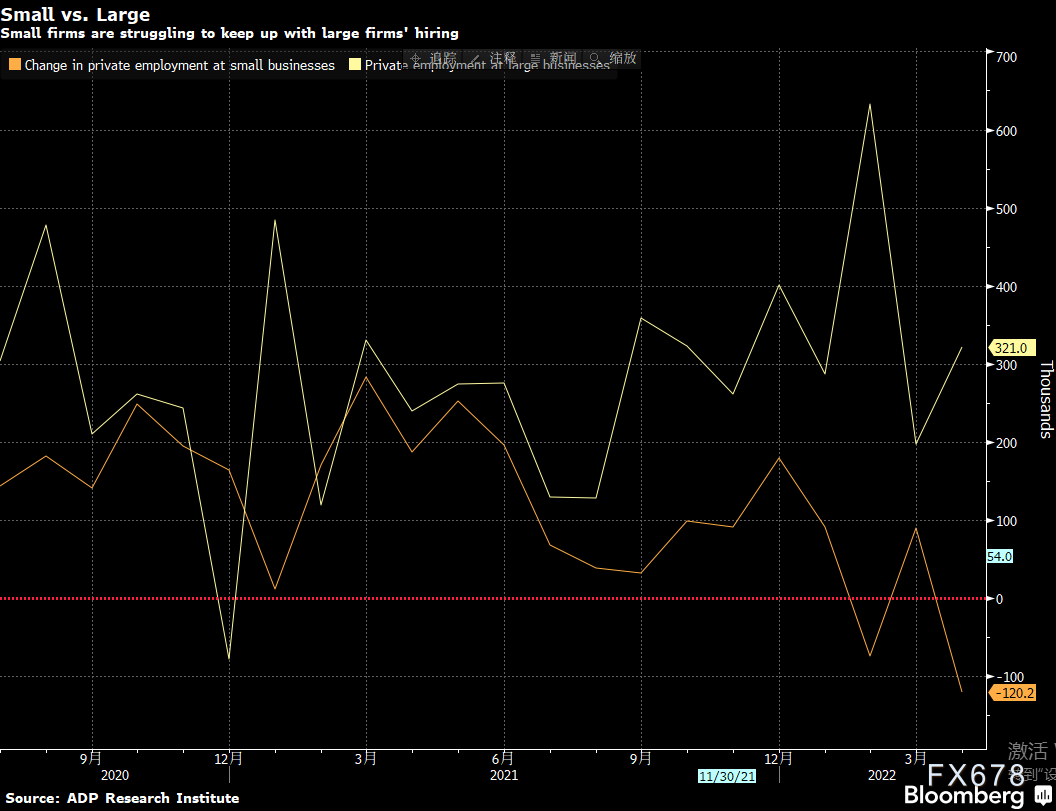
Task: Select the pencil Annotate (注释) tool
Action: 476,59
